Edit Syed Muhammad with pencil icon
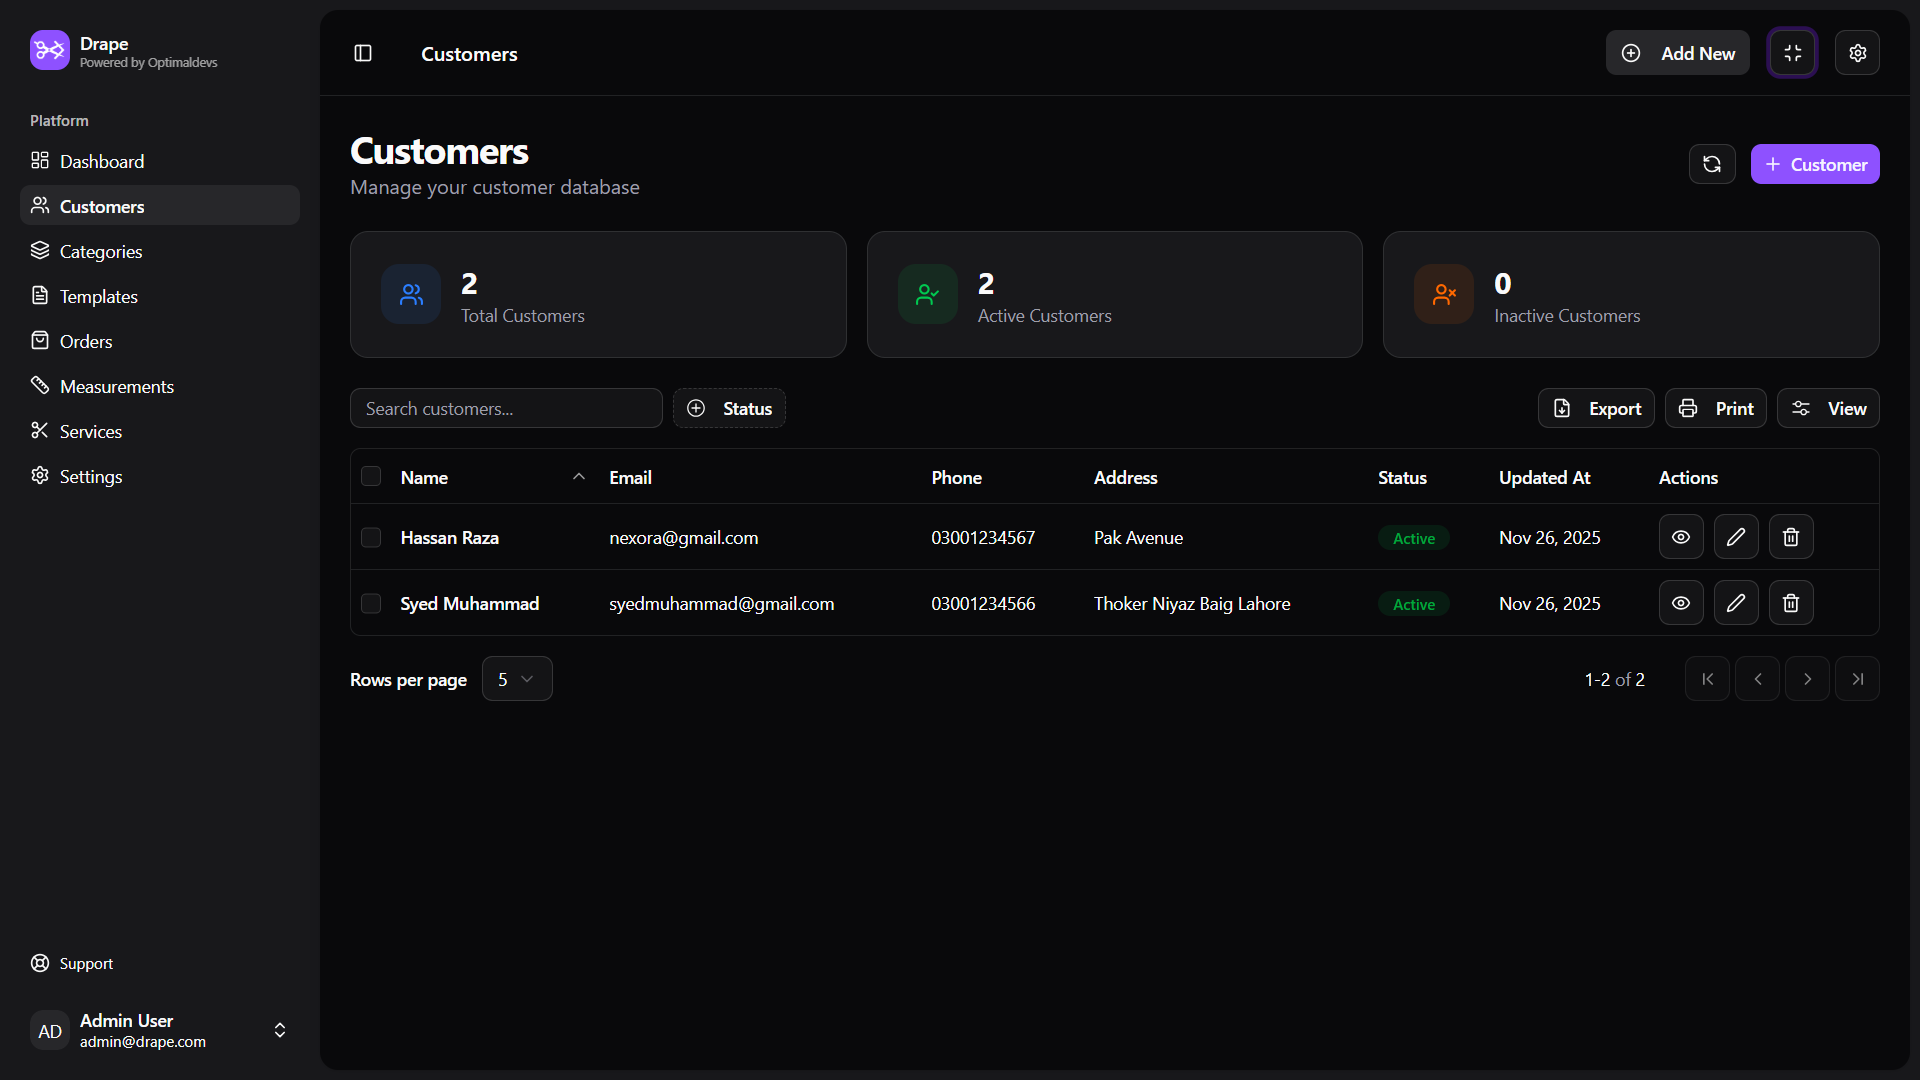This screenshot has width=1920, height=1080. pos(1736,603)
